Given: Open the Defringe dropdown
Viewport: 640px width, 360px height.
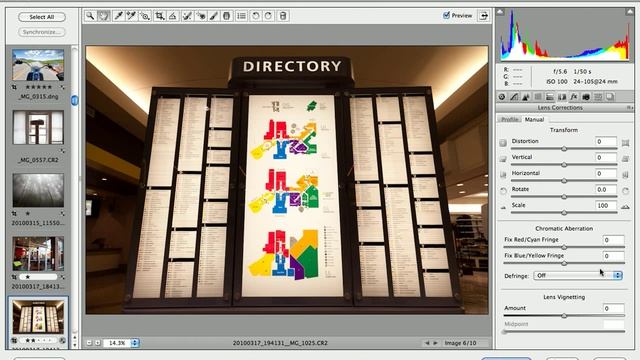Looking at the screenshot, I should 578,276.
